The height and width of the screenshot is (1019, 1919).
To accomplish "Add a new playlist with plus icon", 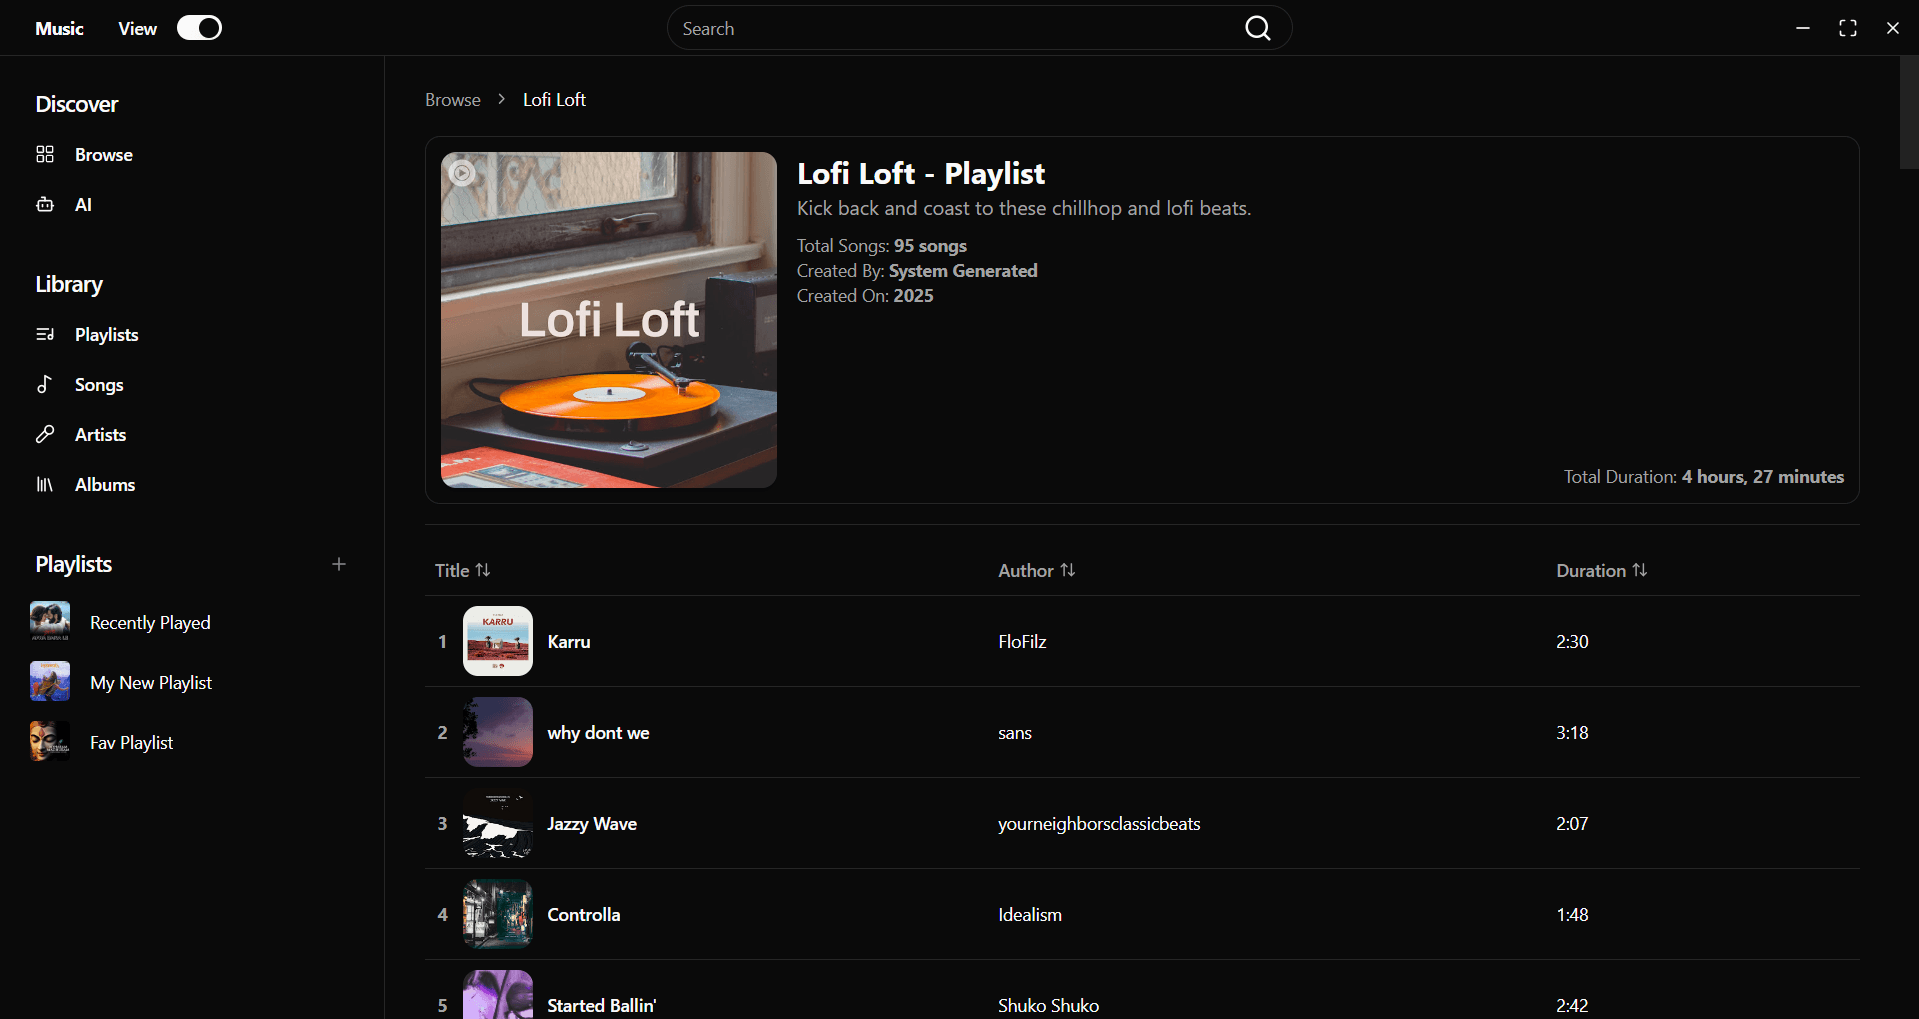I will 339,564.
